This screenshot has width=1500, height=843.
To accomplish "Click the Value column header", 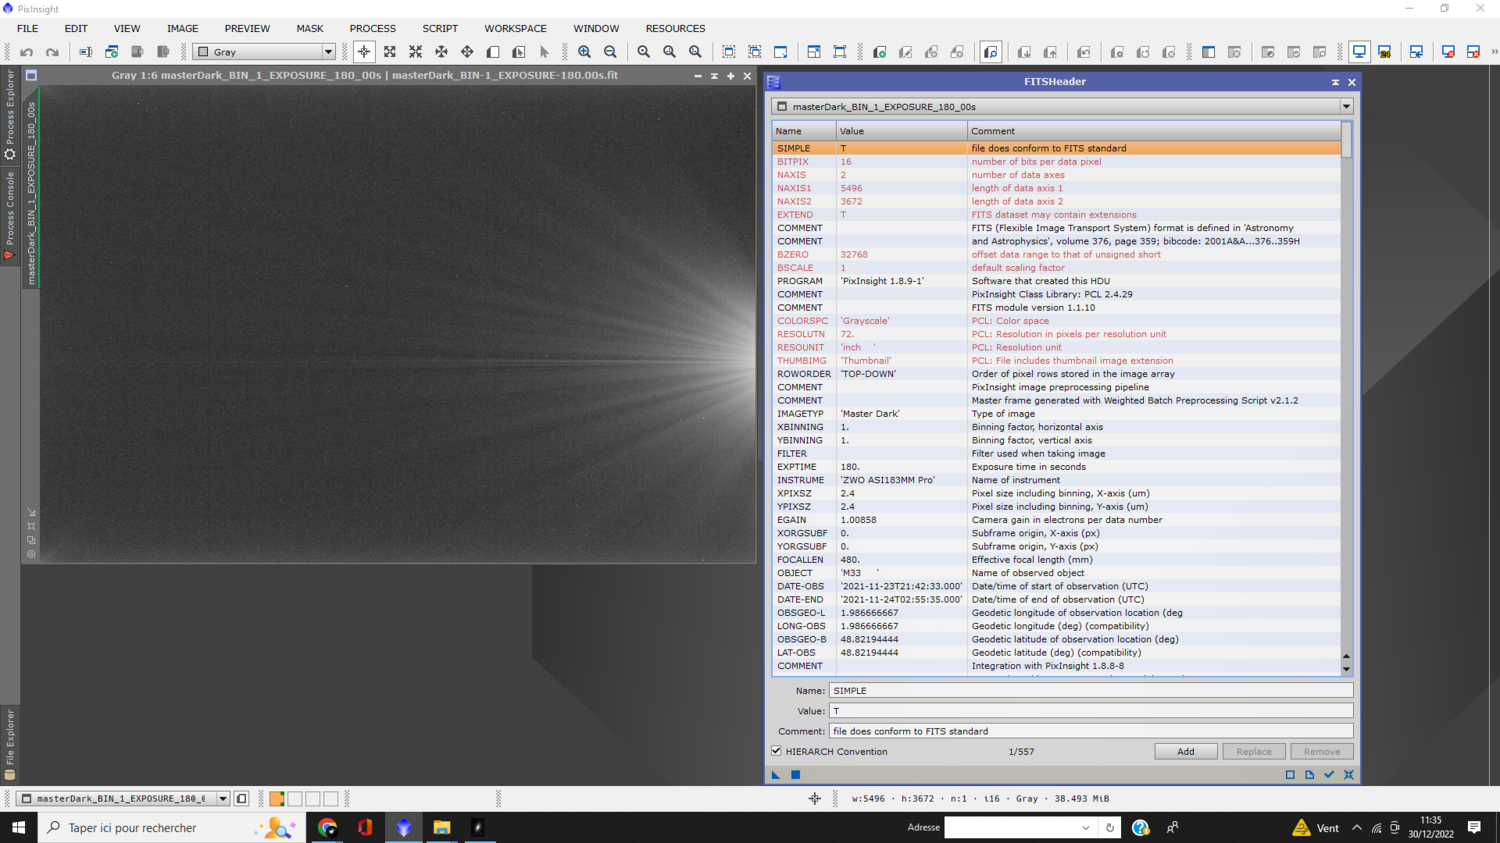I will pyautogui.click(x=902, y=131).
